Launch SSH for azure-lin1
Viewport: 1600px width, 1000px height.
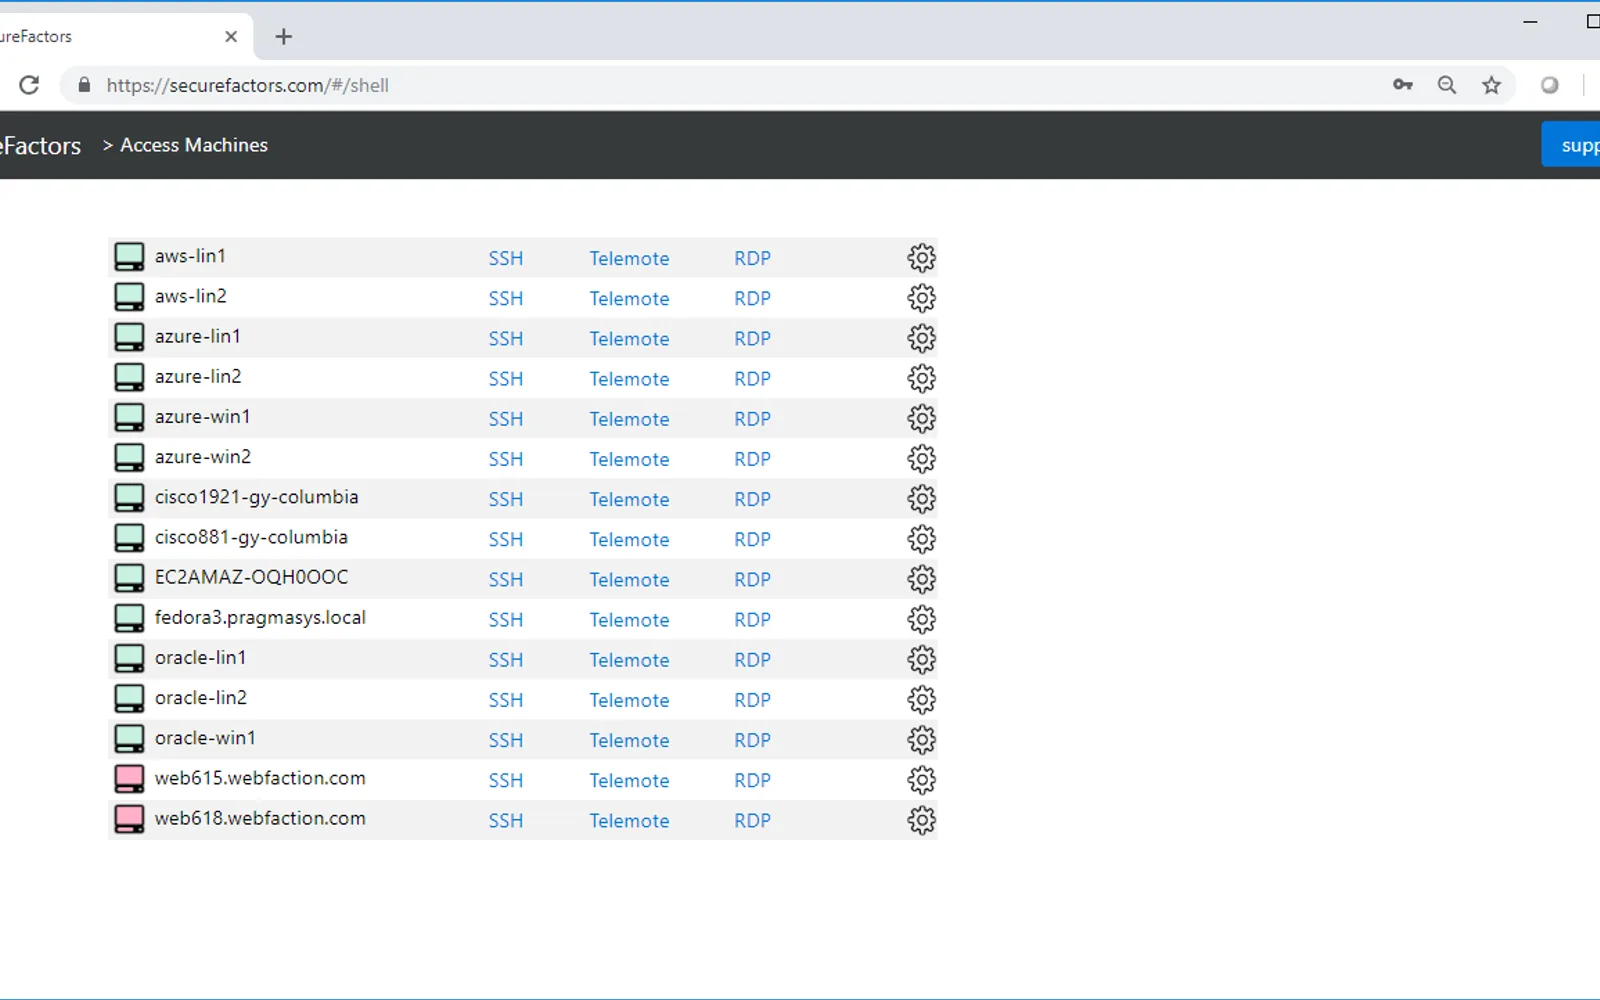point(506,338)
